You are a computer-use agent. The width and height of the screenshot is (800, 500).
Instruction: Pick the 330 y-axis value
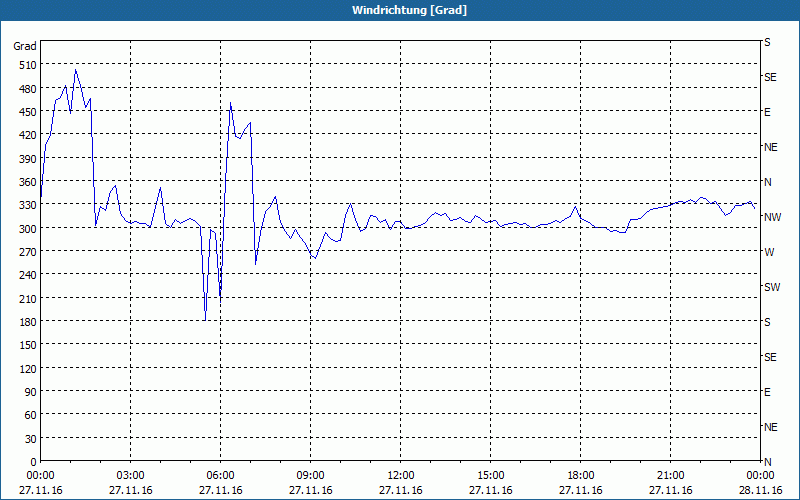coord(28,205)
